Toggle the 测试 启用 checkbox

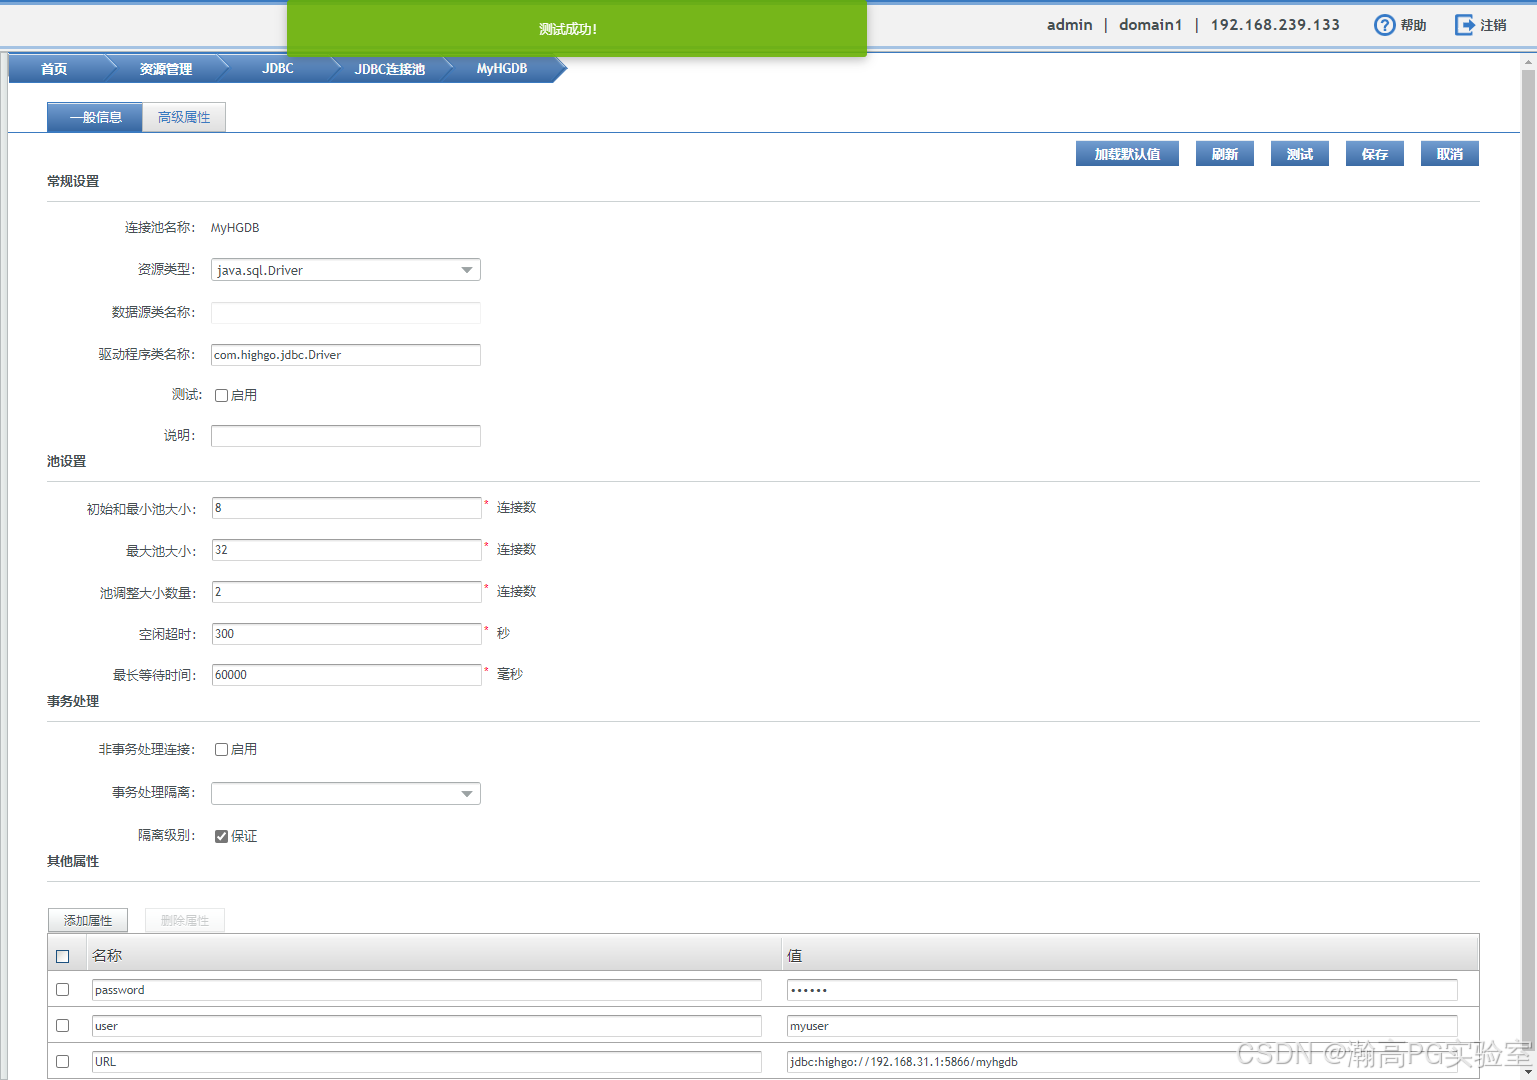click(x=221, y=395)
